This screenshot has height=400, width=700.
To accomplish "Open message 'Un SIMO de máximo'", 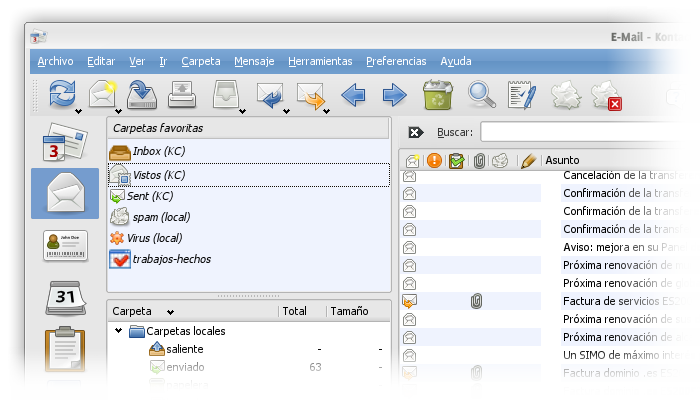I will pos(625,355).
